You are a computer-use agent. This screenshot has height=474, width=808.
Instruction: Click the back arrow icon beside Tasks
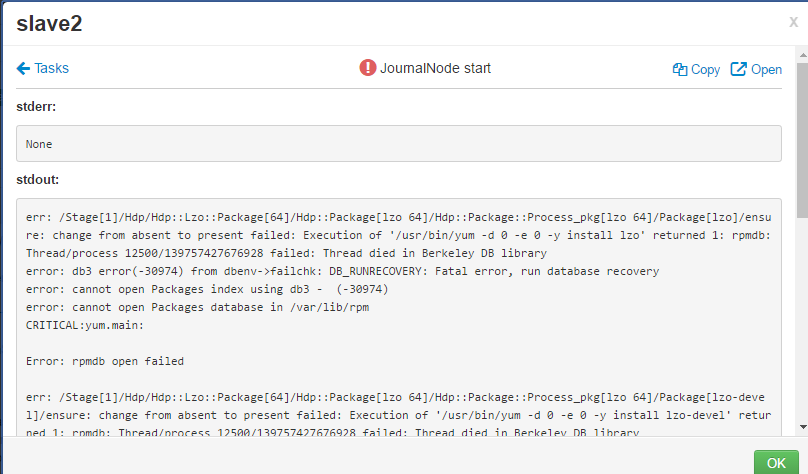tap(24, 68)
